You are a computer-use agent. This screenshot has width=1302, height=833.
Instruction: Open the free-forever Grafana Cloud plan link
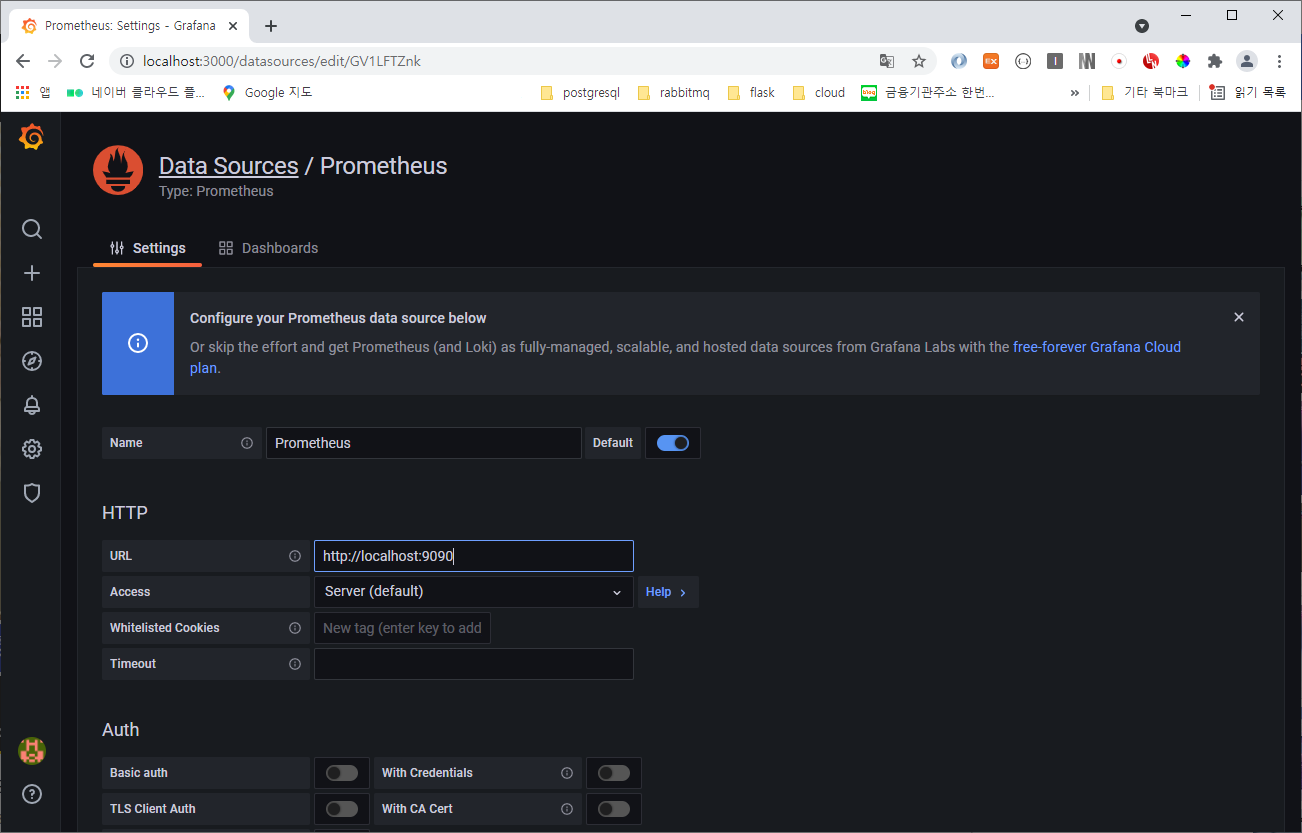pos(1097,347)
